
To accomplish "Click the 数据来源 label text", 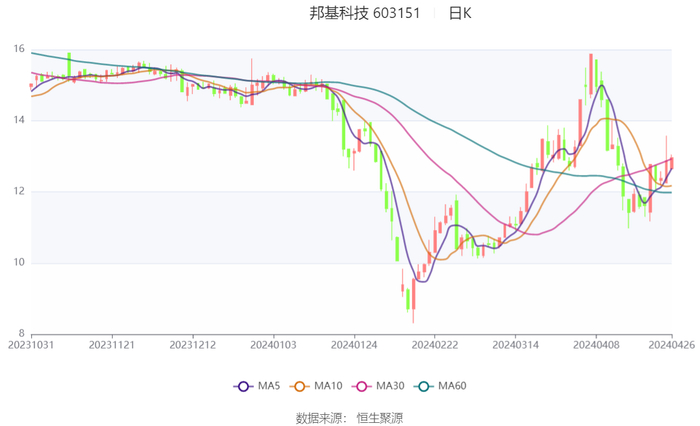I will (x=322, y=418).
